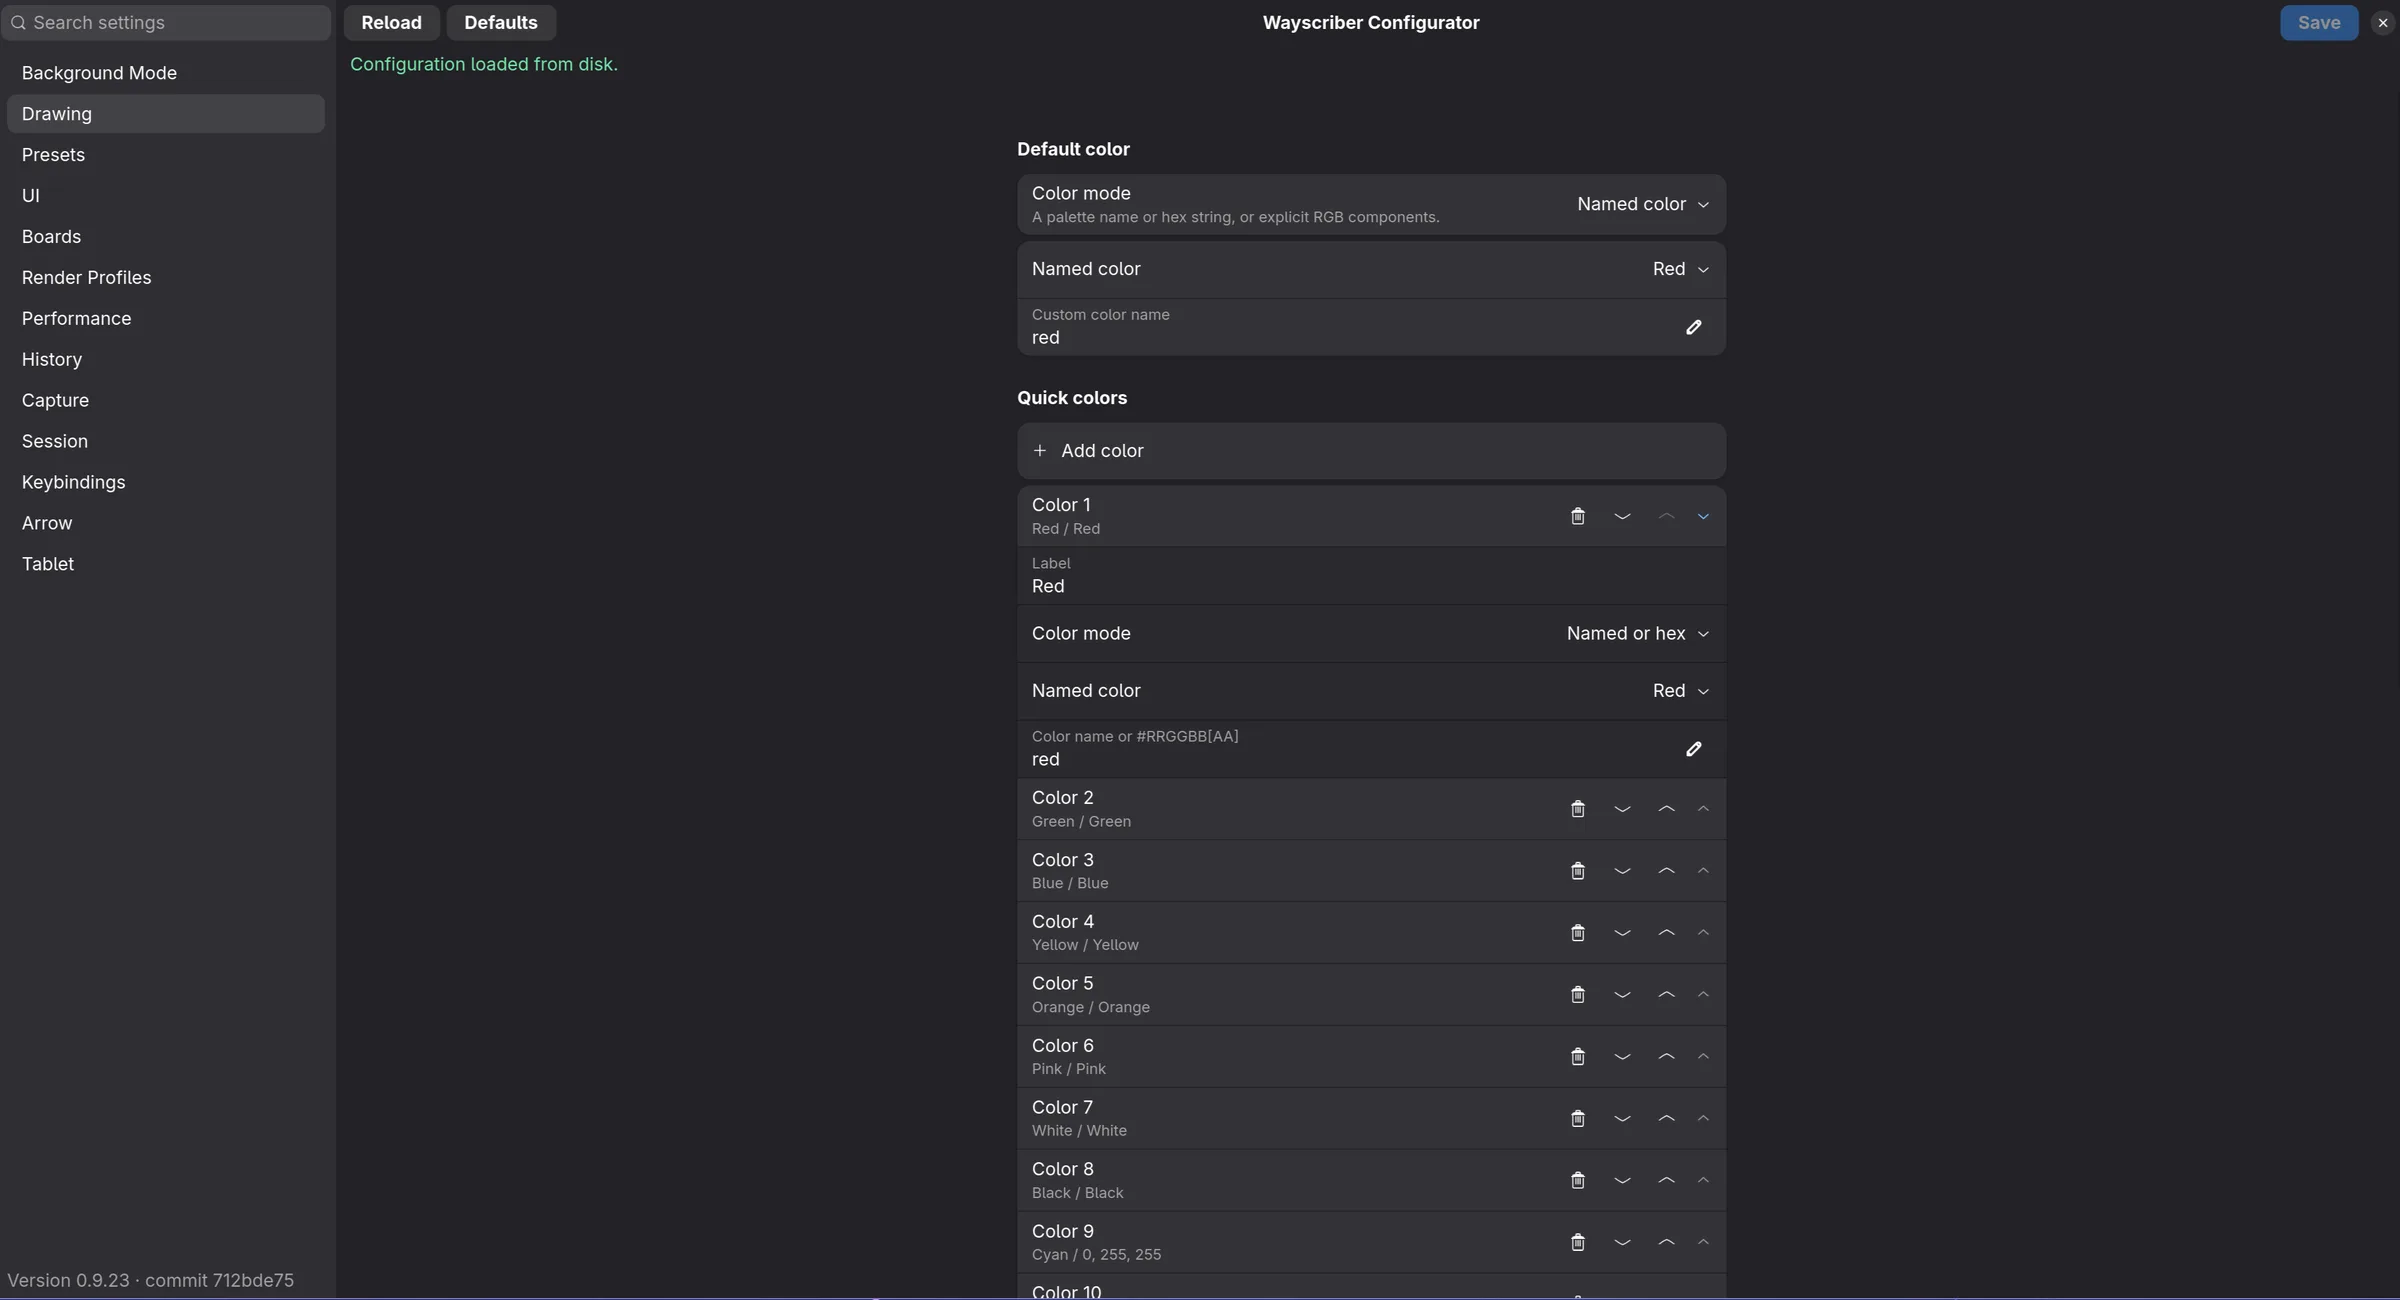The height and width of the screenshot is (1300, 2400).
Task: Open Default color Named color 'Red' dropdown
Action: [x=1680, y=269]
